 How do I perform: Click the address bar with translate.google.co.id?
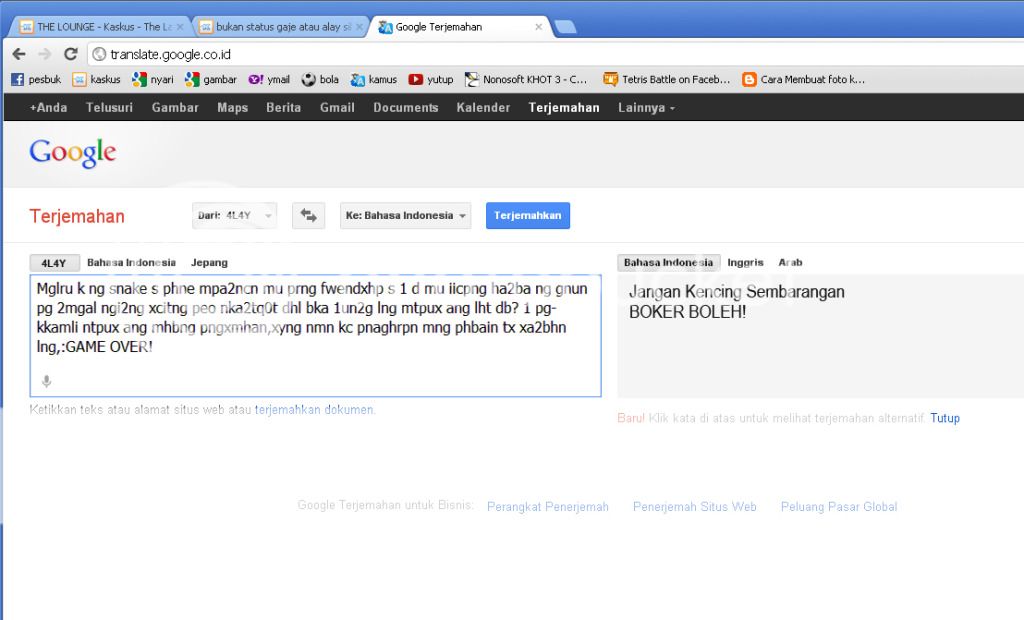click(555, 54)
